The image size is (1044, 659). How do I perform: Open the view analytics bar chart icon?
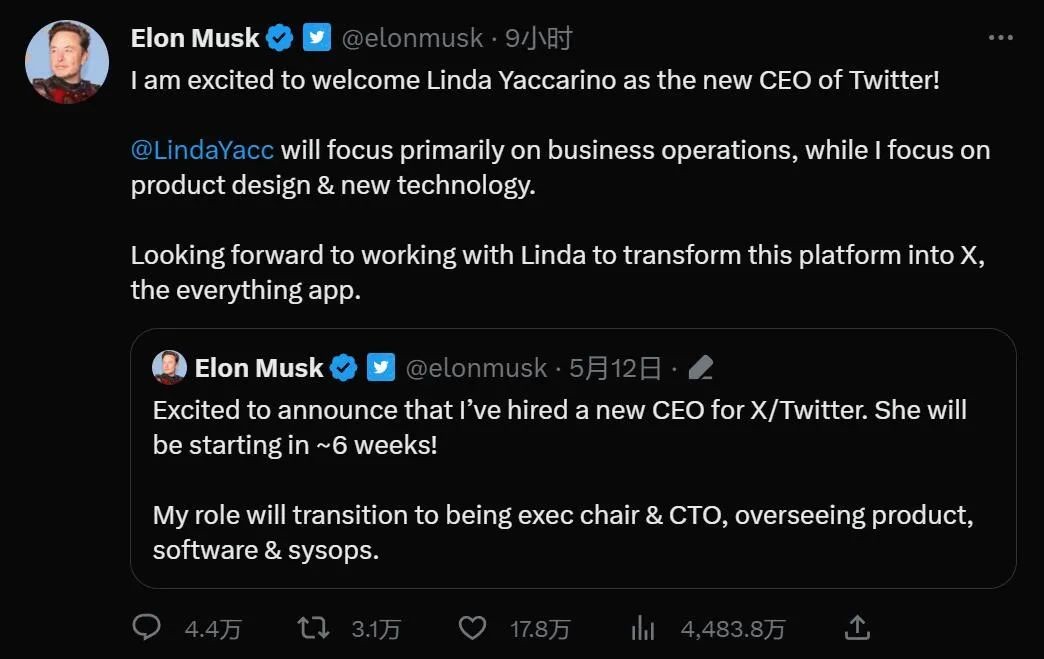[642, 628]
